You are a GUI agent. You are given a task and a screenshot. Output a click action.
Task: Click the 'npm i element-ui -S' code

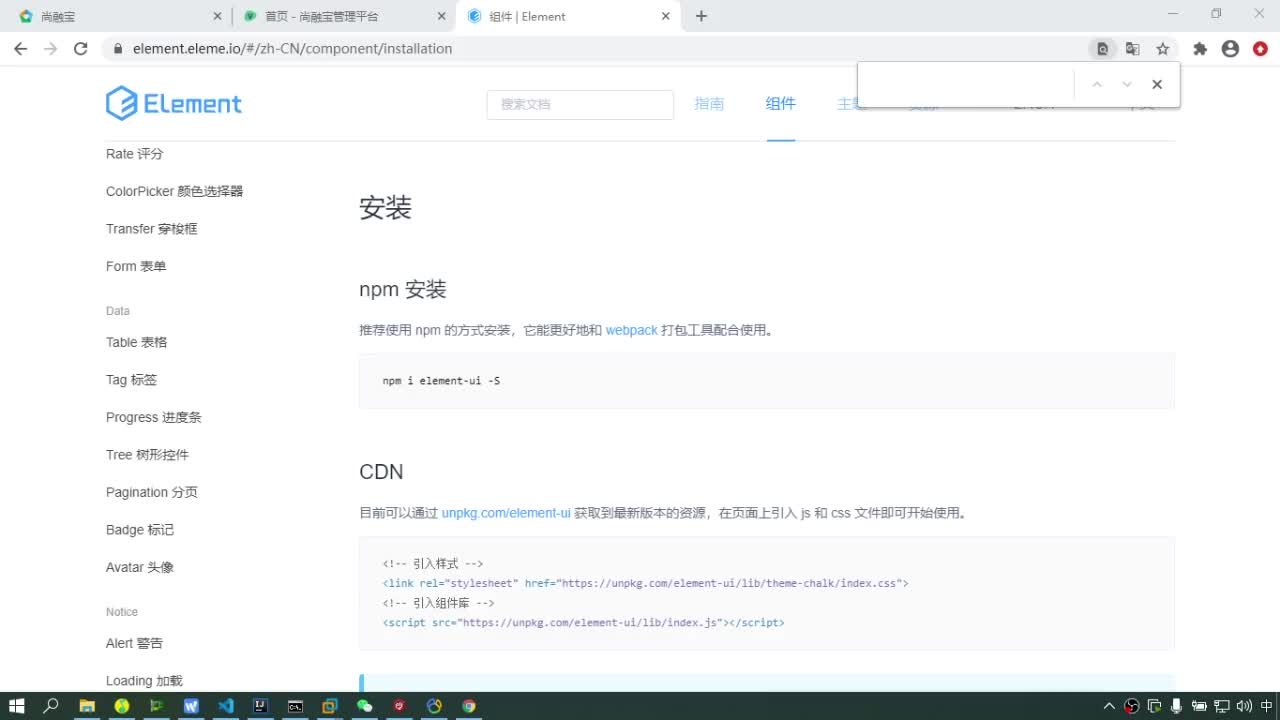[441, 381]
